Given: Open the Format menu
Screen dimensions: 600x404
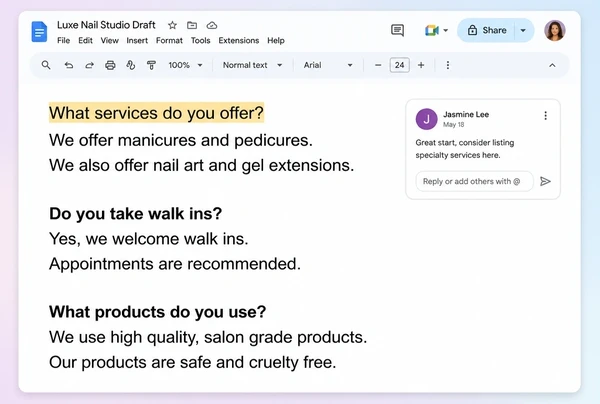Looking at the screenshot, I should click(x=169, y=41).
